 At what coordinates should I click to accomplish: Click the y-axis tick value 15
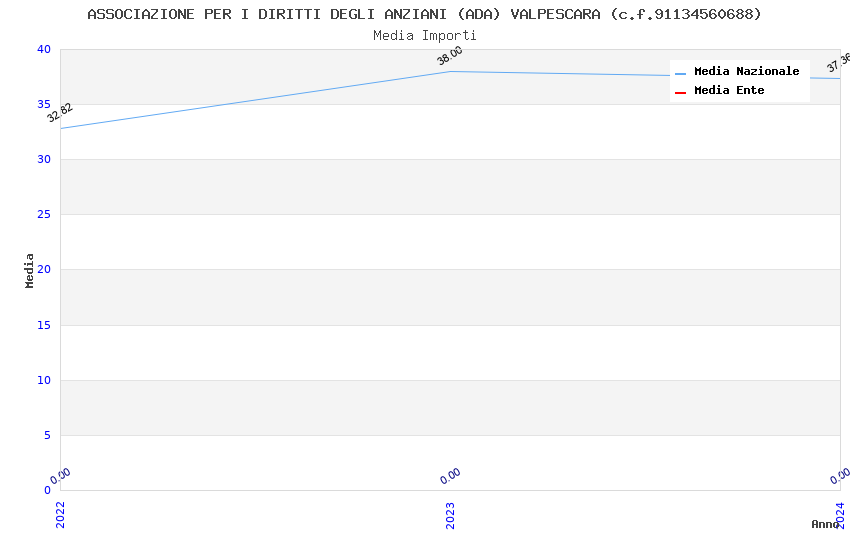[x=44, y=325]
